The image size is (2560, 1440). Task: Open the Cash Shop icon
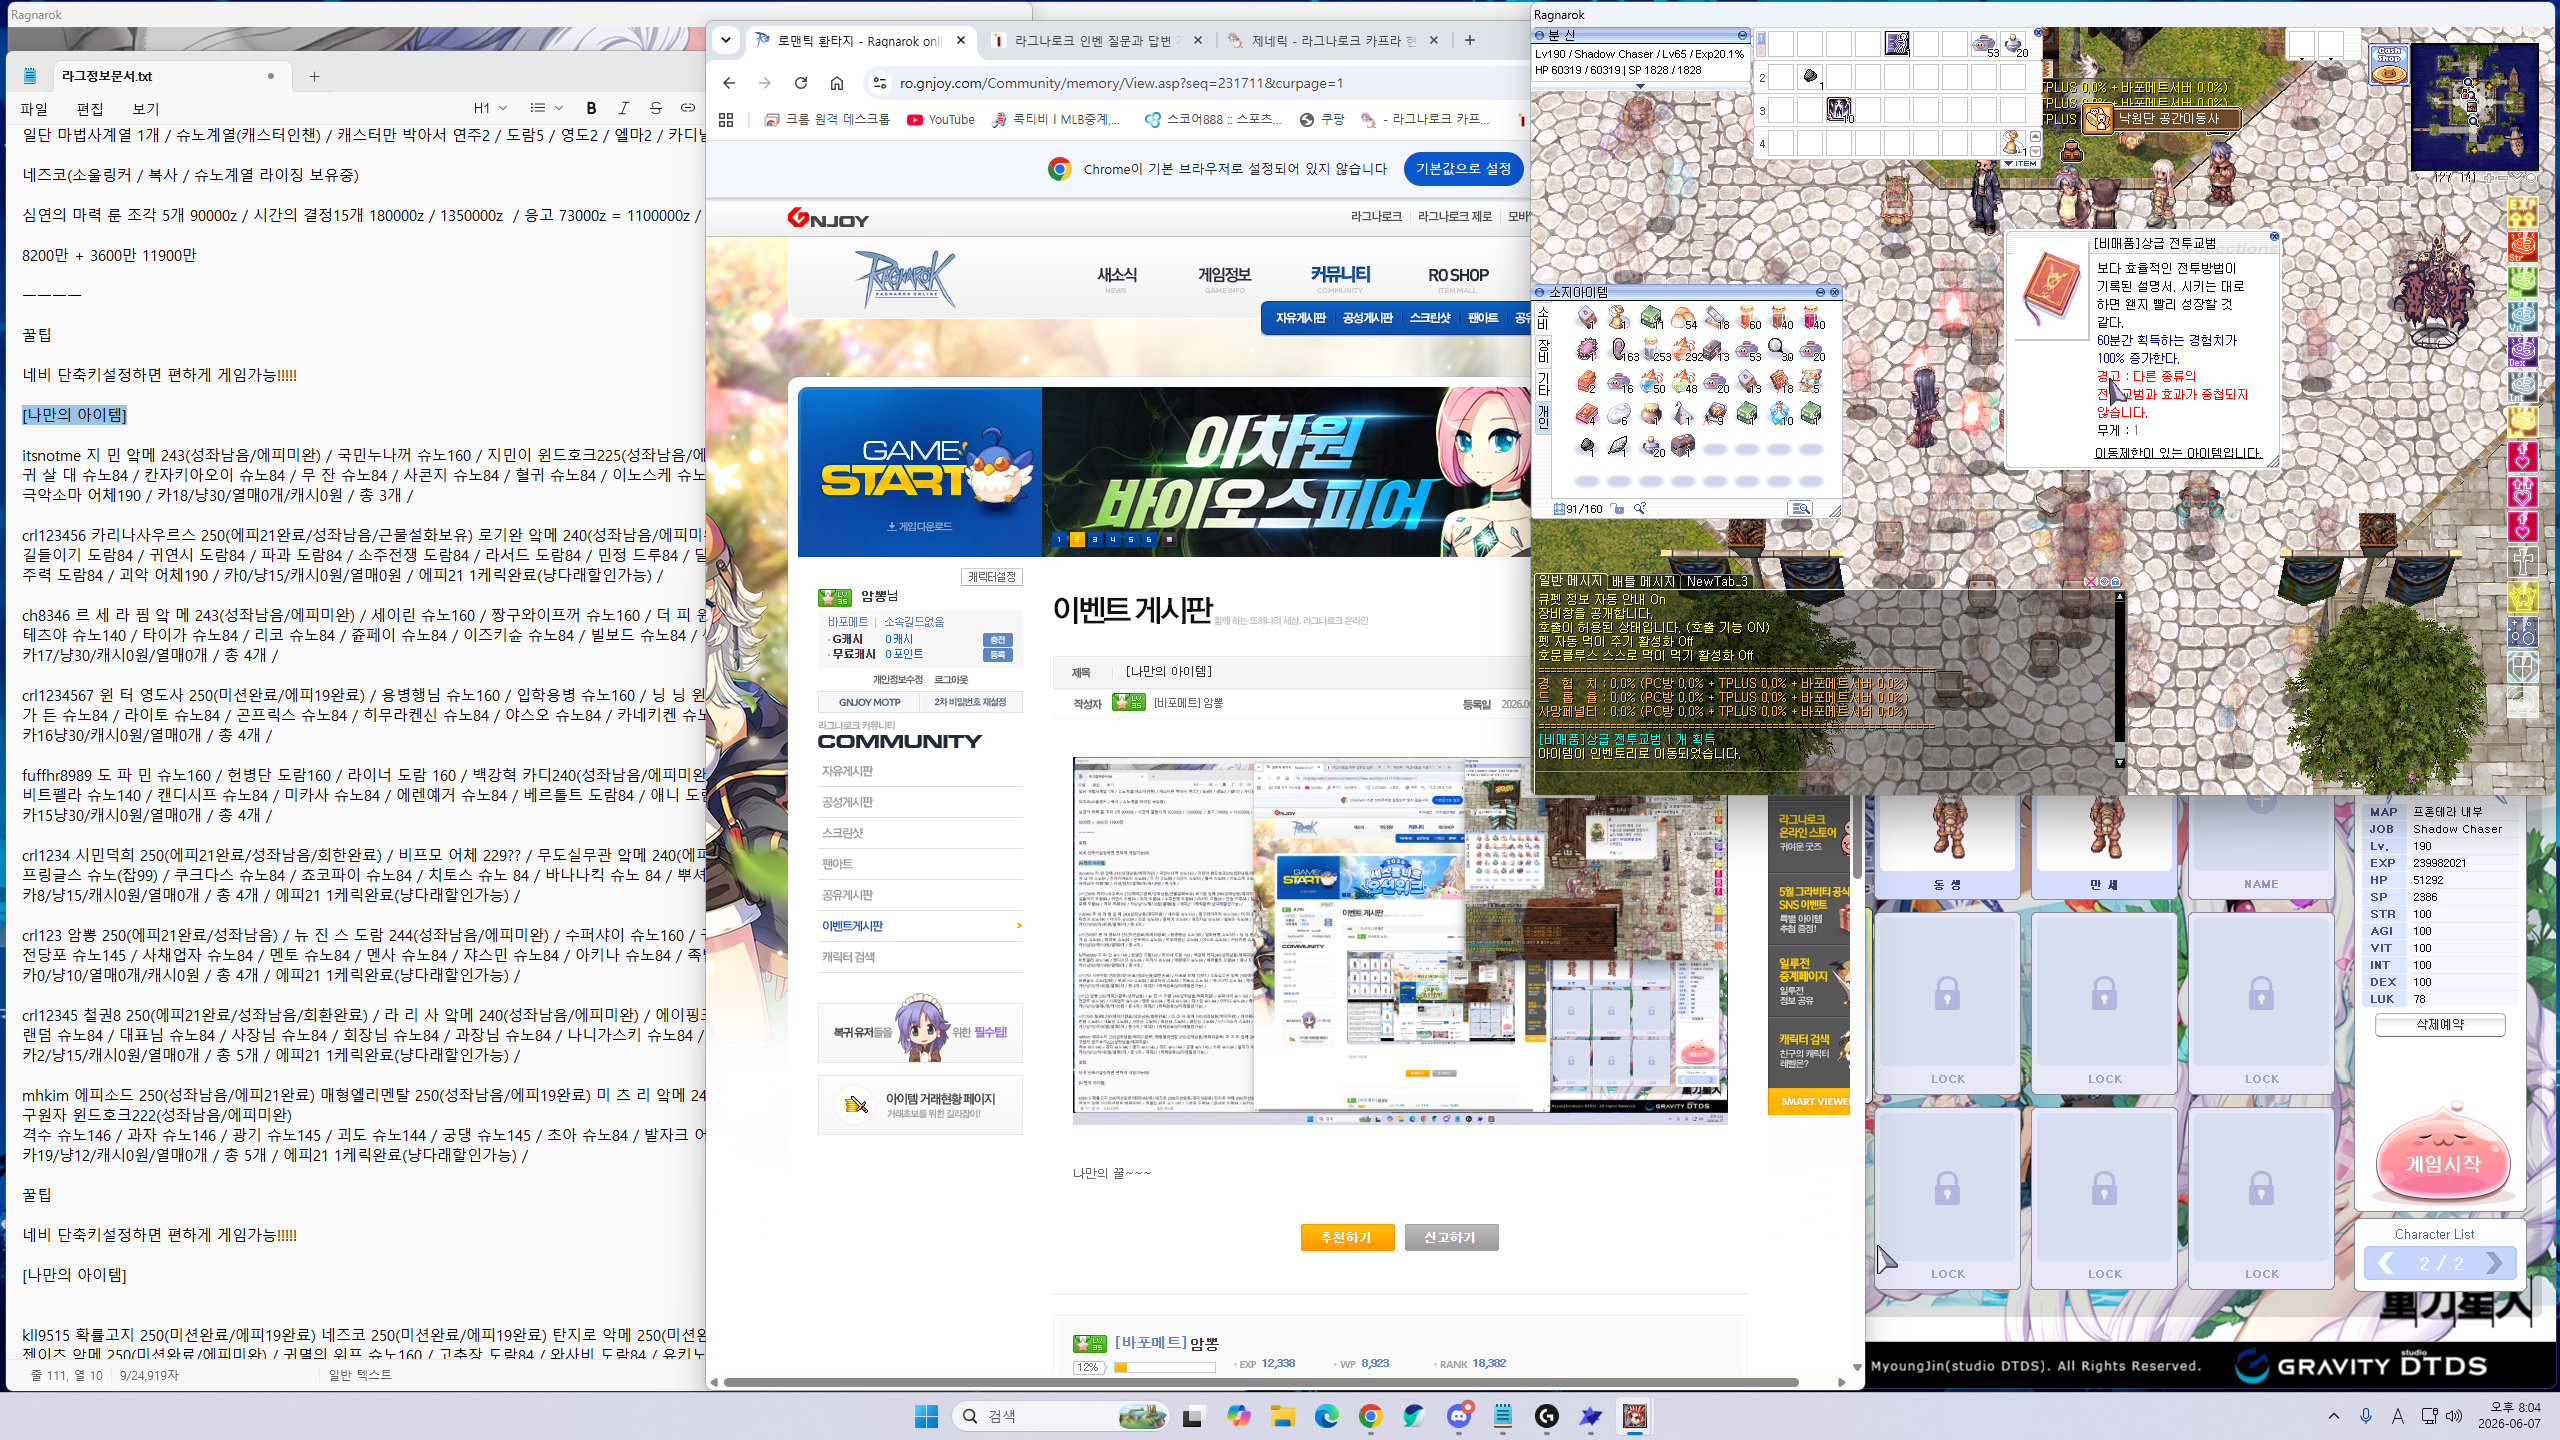2389,65
